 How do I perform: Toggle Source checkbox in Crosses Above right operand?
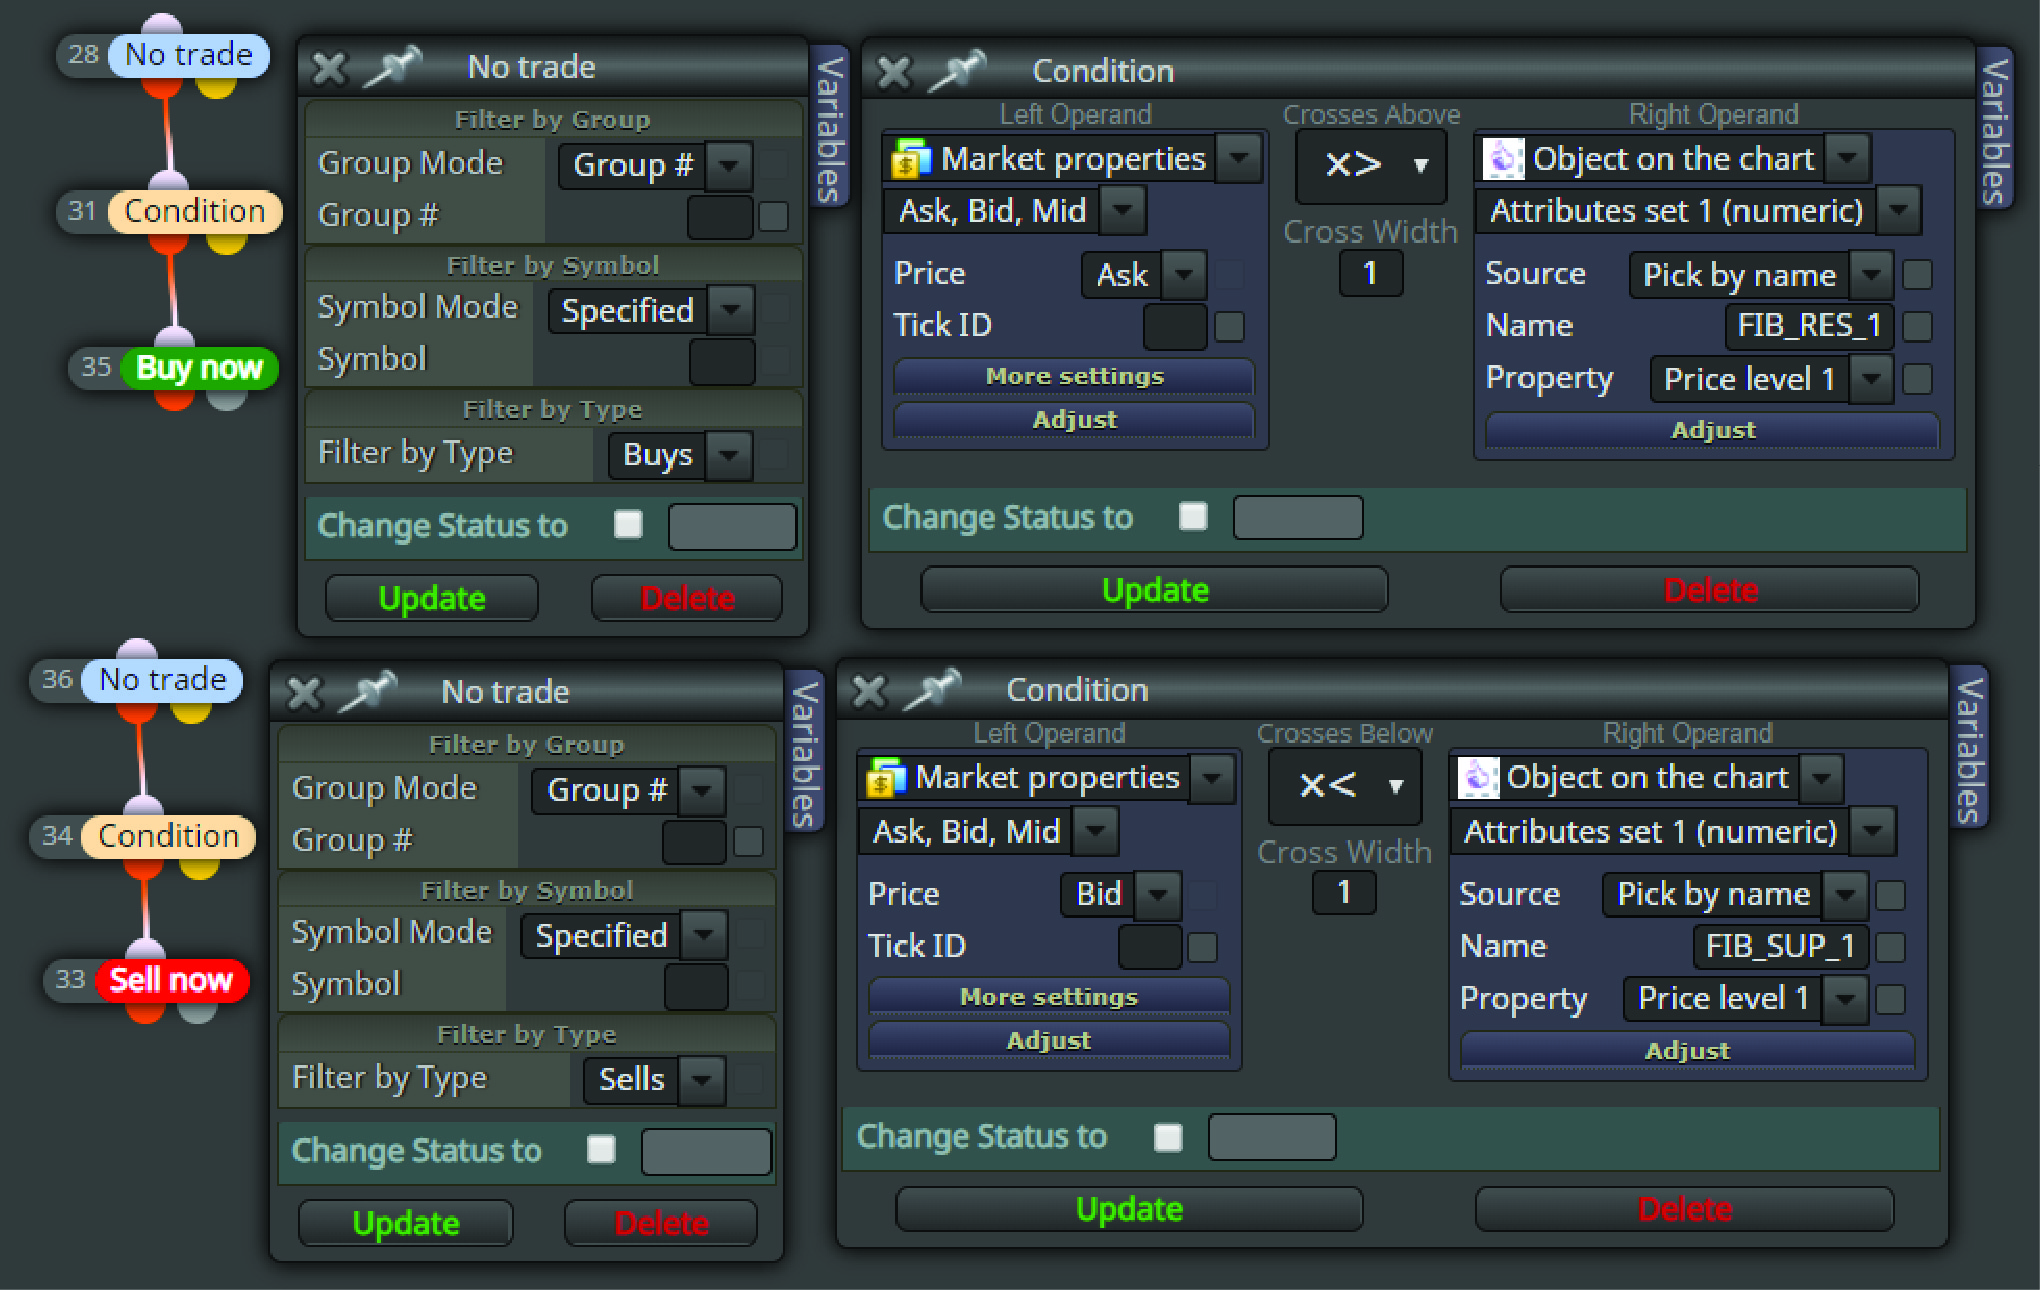point(1917,275)
